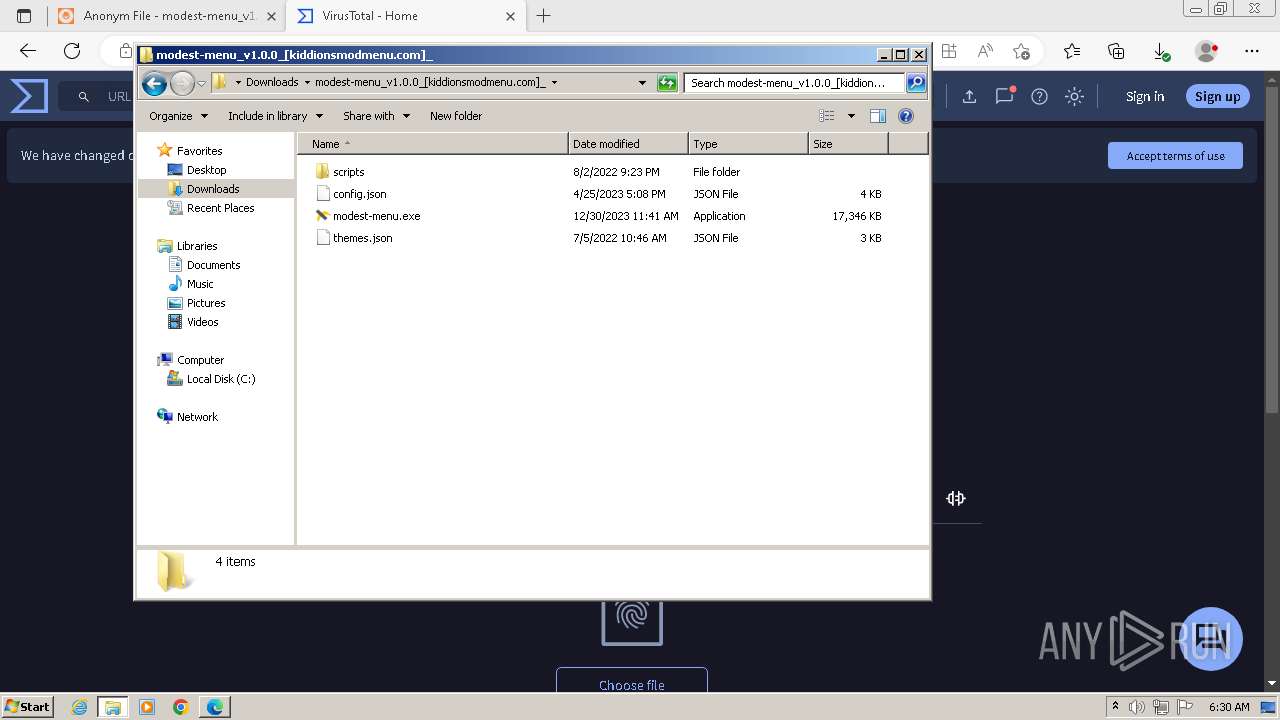
Task: Sort by the Type column header
Action: pos(748,144)
